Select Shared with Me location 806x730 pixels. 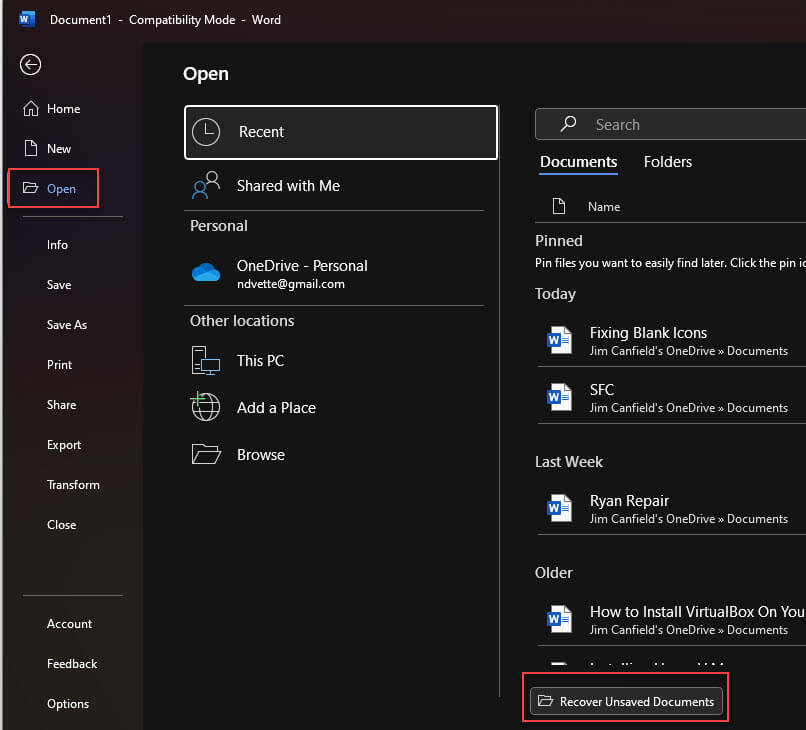pos(334,186)
